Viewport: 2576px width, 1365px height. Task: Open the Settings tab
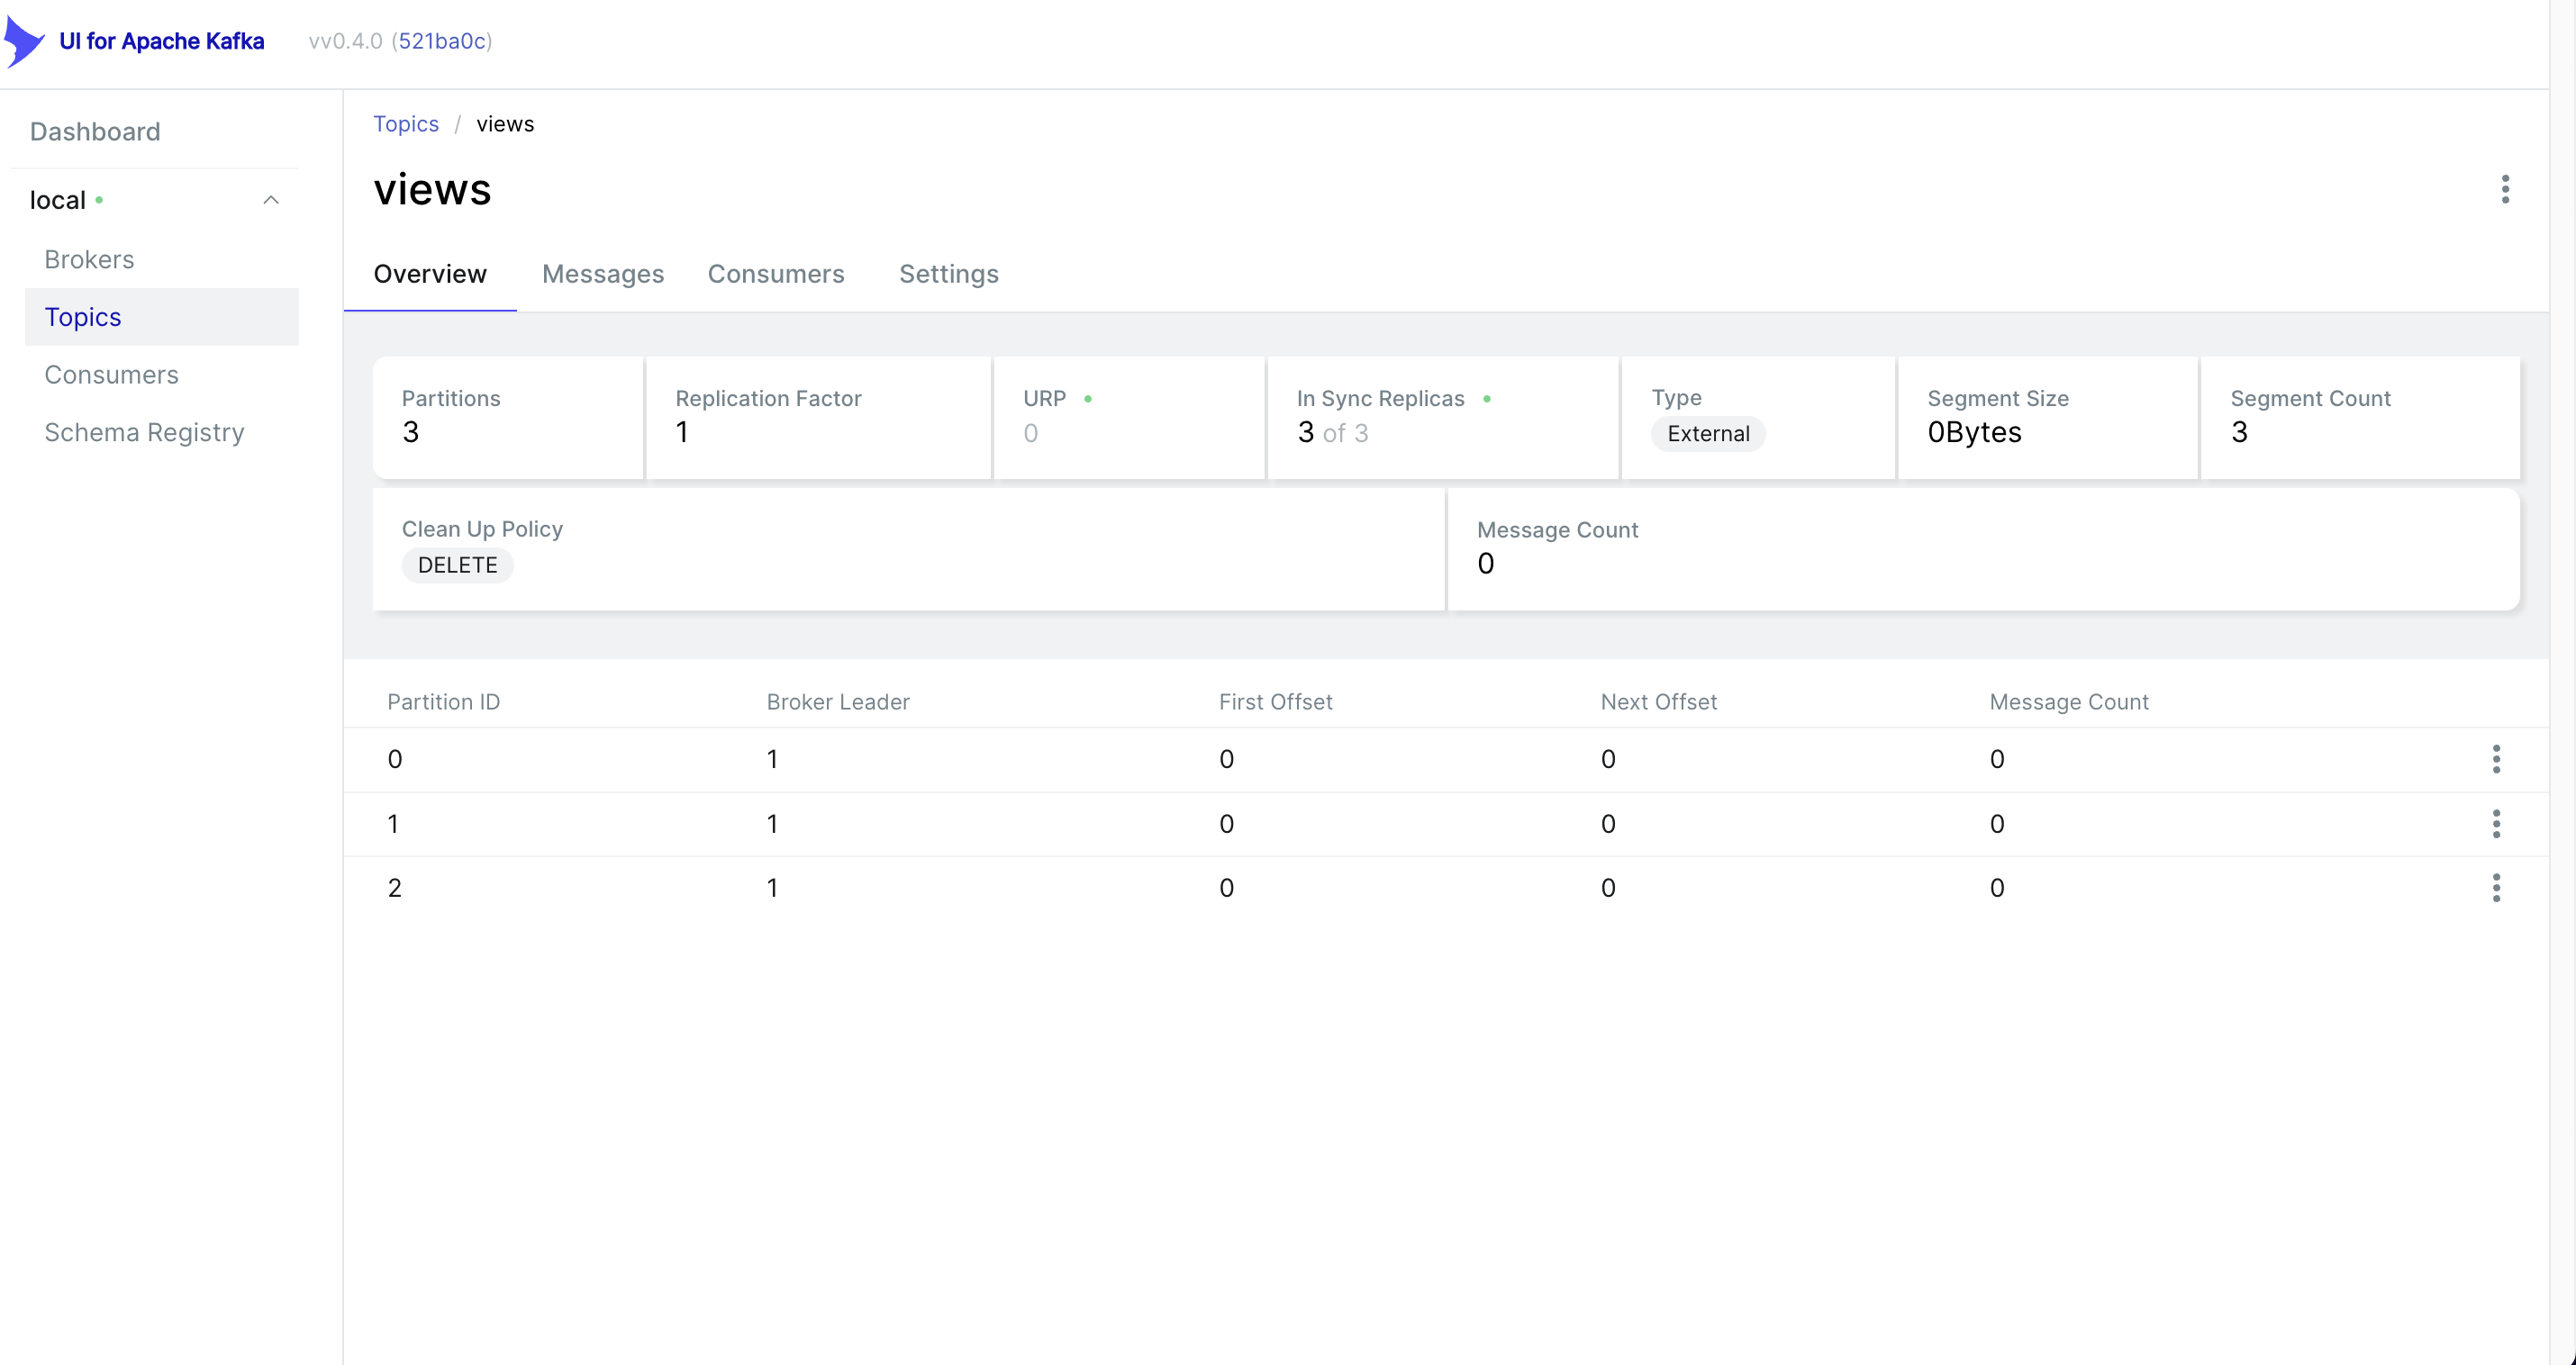948,274
